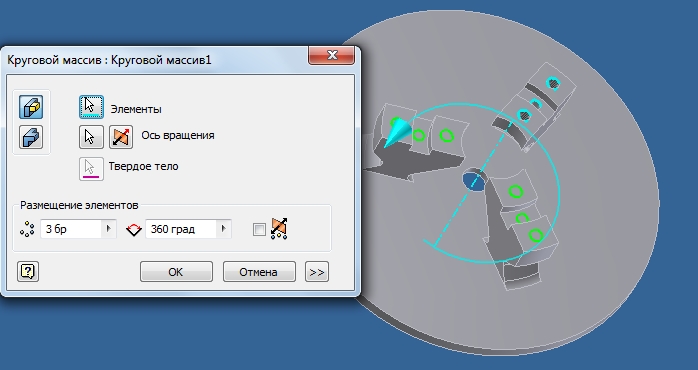Image resolution: width=698 pixels, height=370 pixels.
Task: Click the Ось вращения label
Action: (178, 135)
